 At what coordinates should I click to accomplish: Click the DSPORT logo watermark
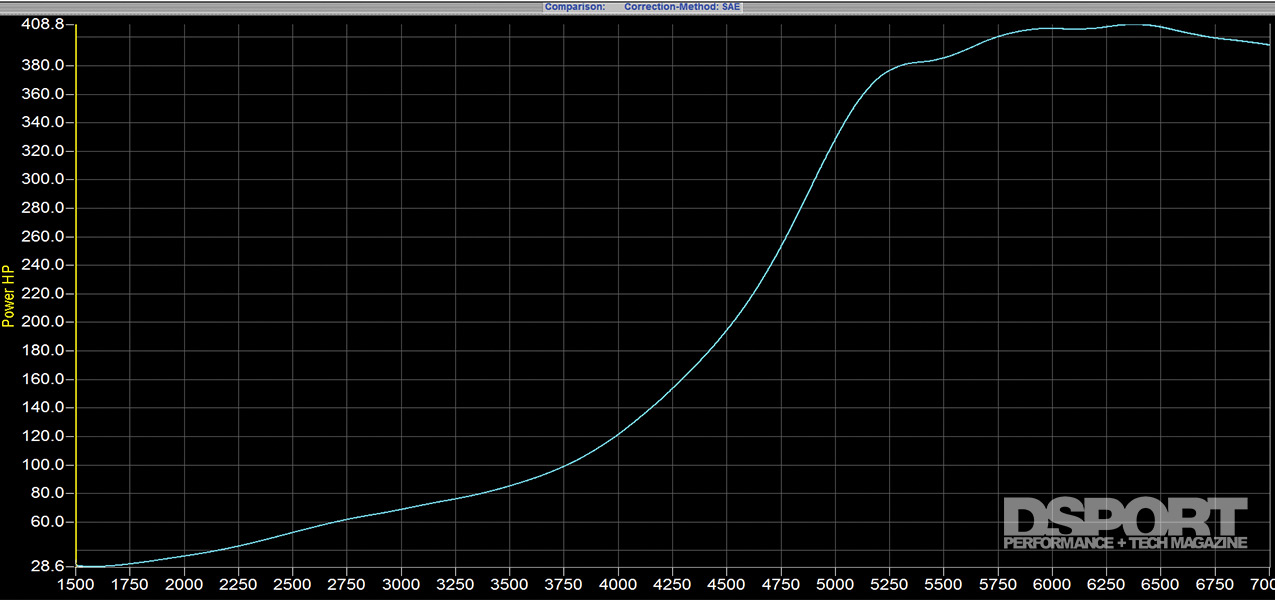(x=1125, y=517)
